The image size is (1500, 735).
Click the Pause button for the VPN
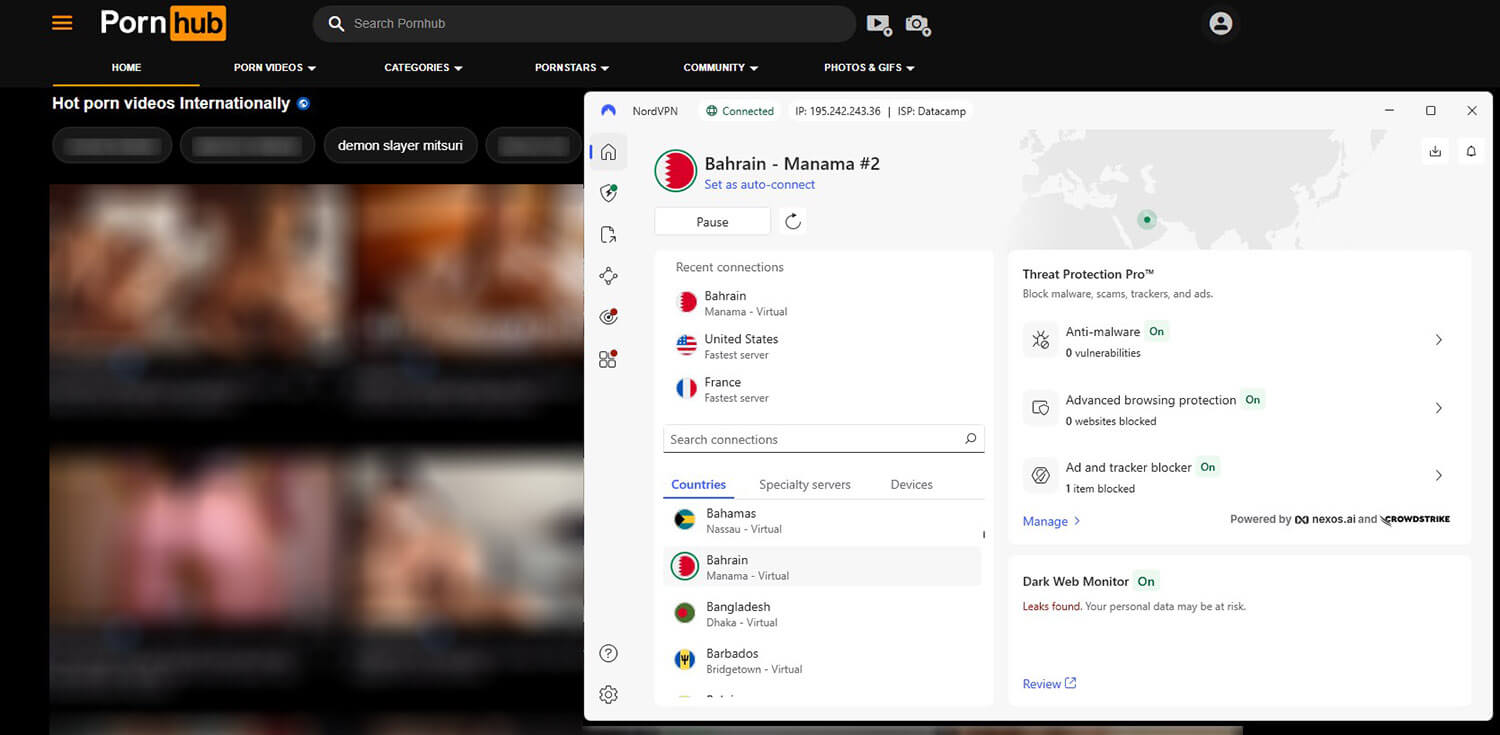[x=712, y=221]
